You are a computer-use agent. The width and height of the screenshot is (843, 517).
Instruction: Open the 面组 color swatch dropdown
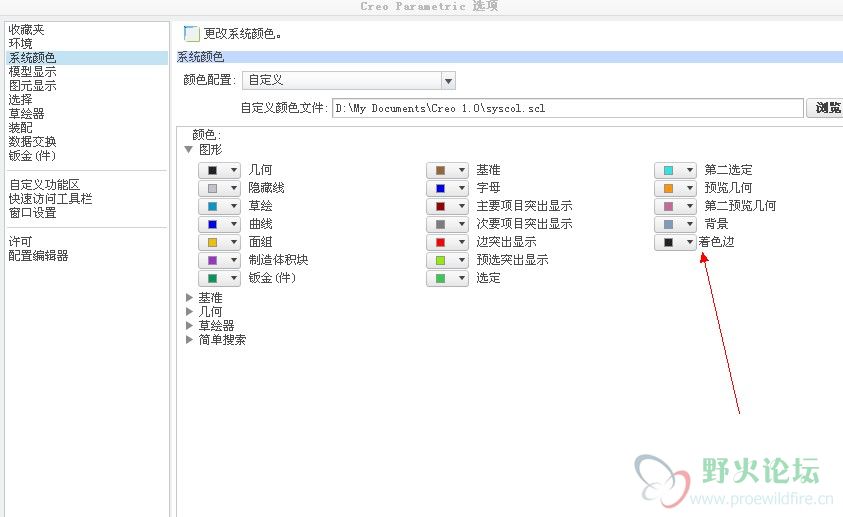219,242
